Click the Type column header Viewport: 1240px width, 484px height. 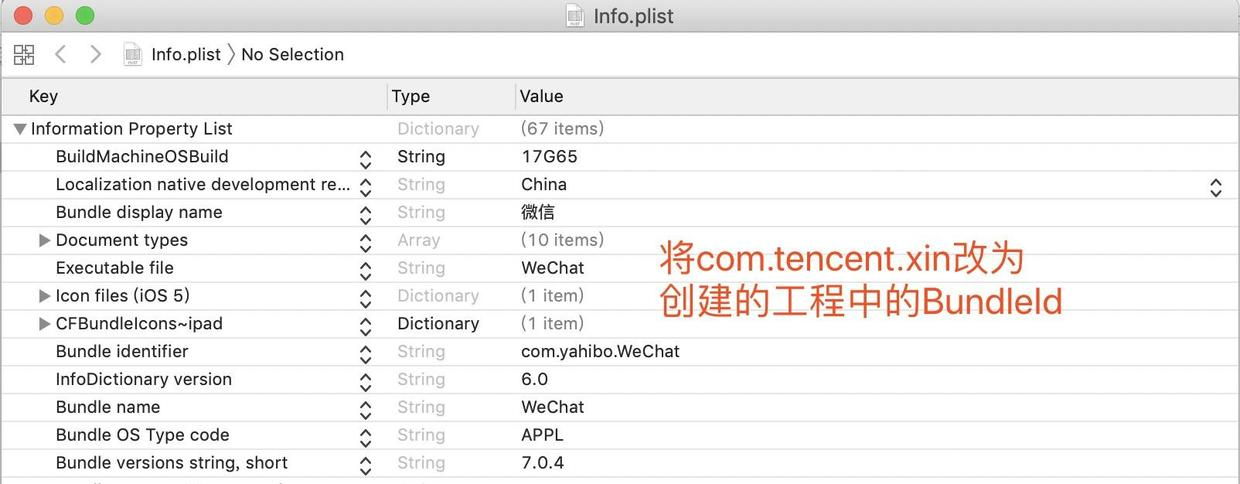point(410,96)
